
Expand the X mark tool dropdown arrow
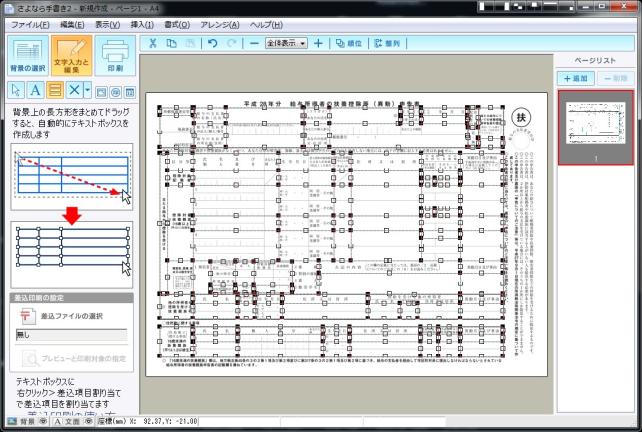point(87,90)
